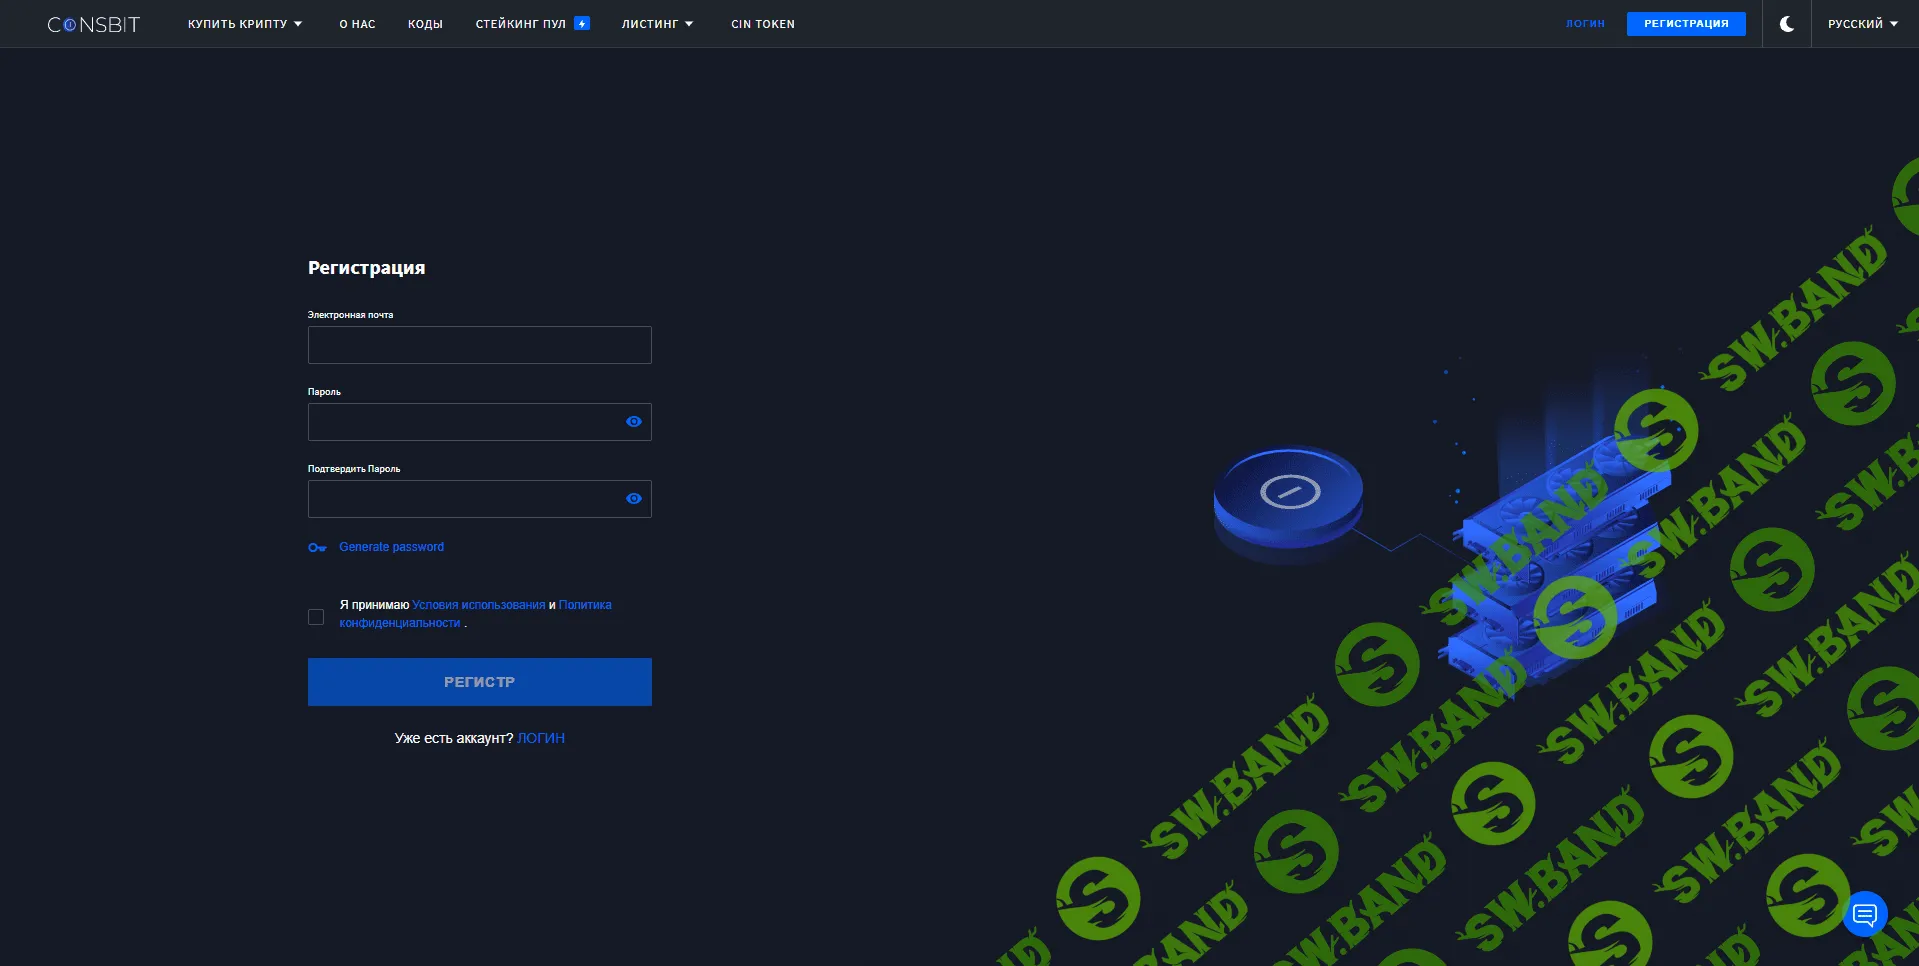
Task: Go to the О НАС menu item
Action: click(356, 23)
